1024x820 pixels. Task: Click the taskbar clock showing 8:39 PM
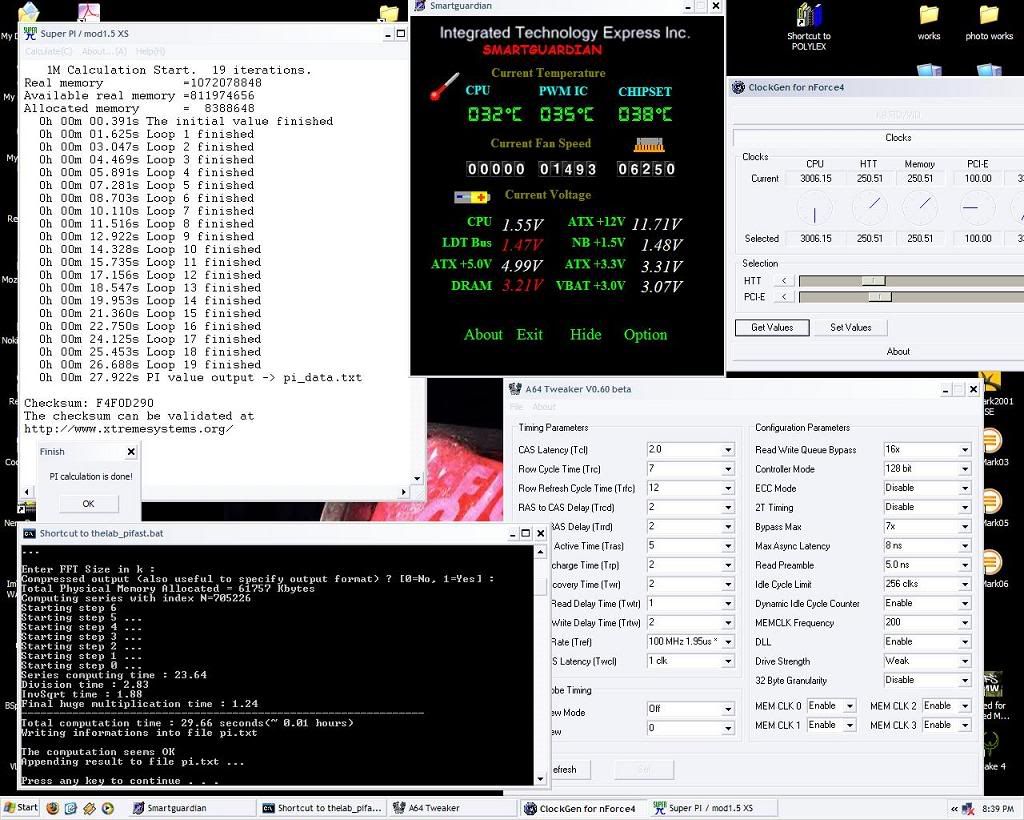997,809
